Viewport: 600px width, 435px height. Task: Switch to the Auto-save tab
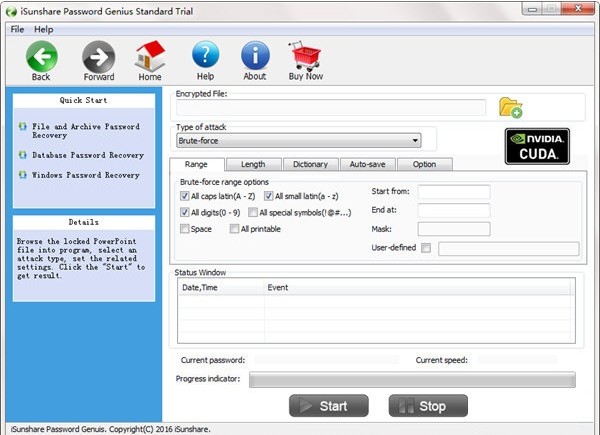[x=367, y=165]
